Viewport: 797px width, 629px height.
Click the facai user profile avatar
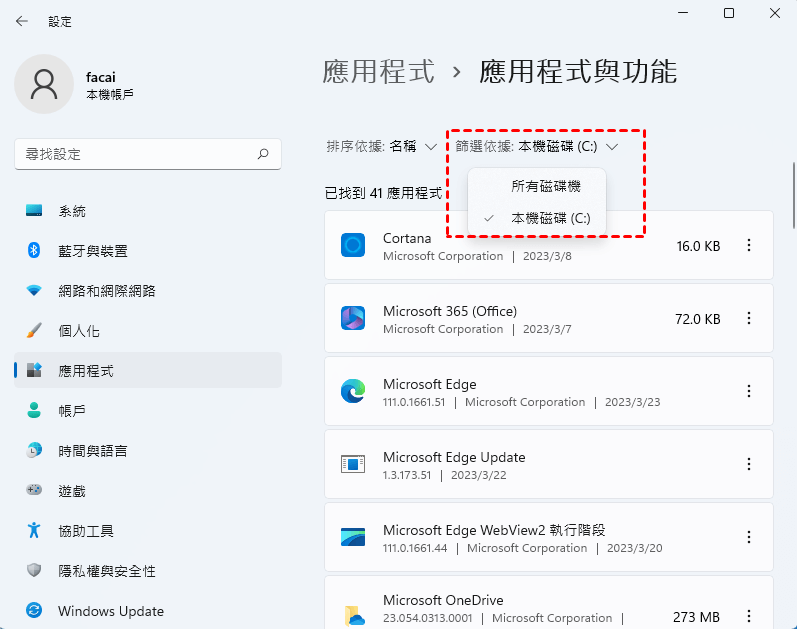(43, 84)
